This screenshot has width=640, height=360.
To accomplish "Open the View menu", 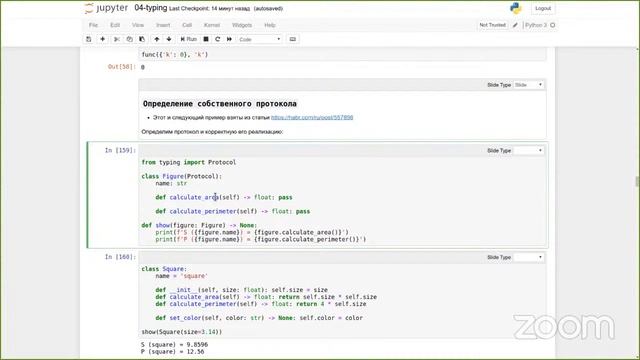I will pos(138,25).
